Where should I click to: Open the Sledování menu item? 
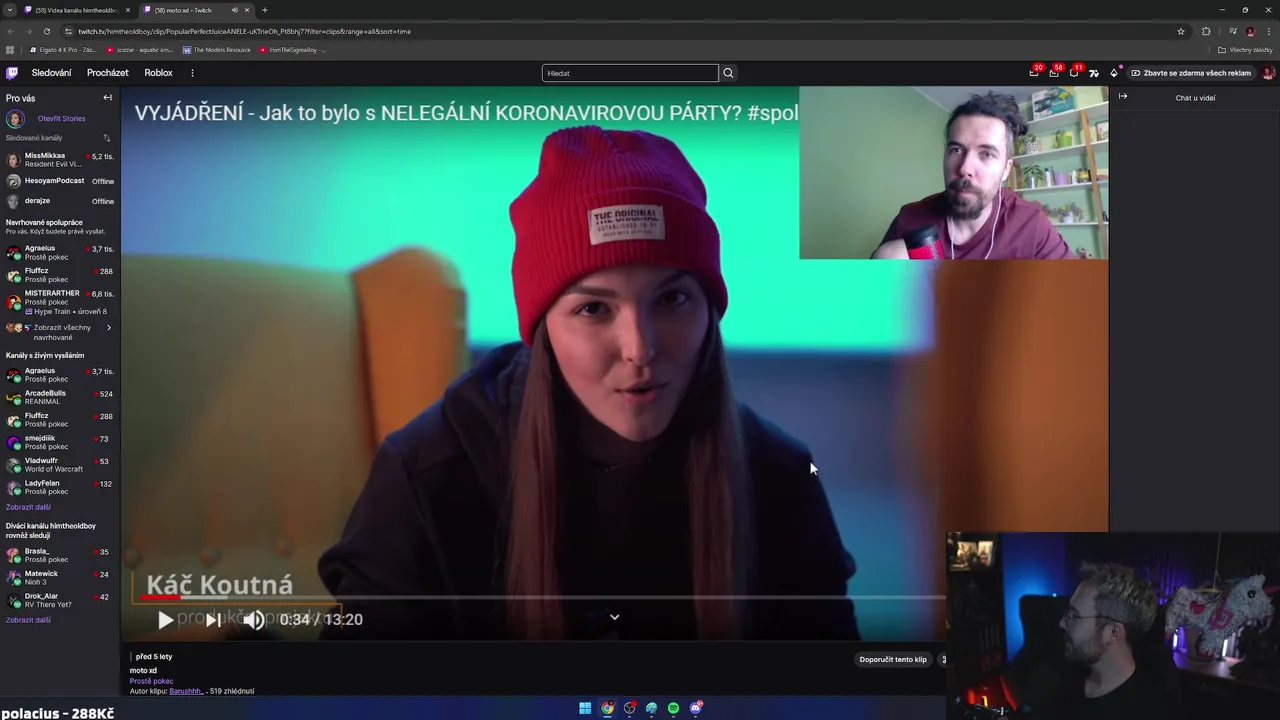51,73
